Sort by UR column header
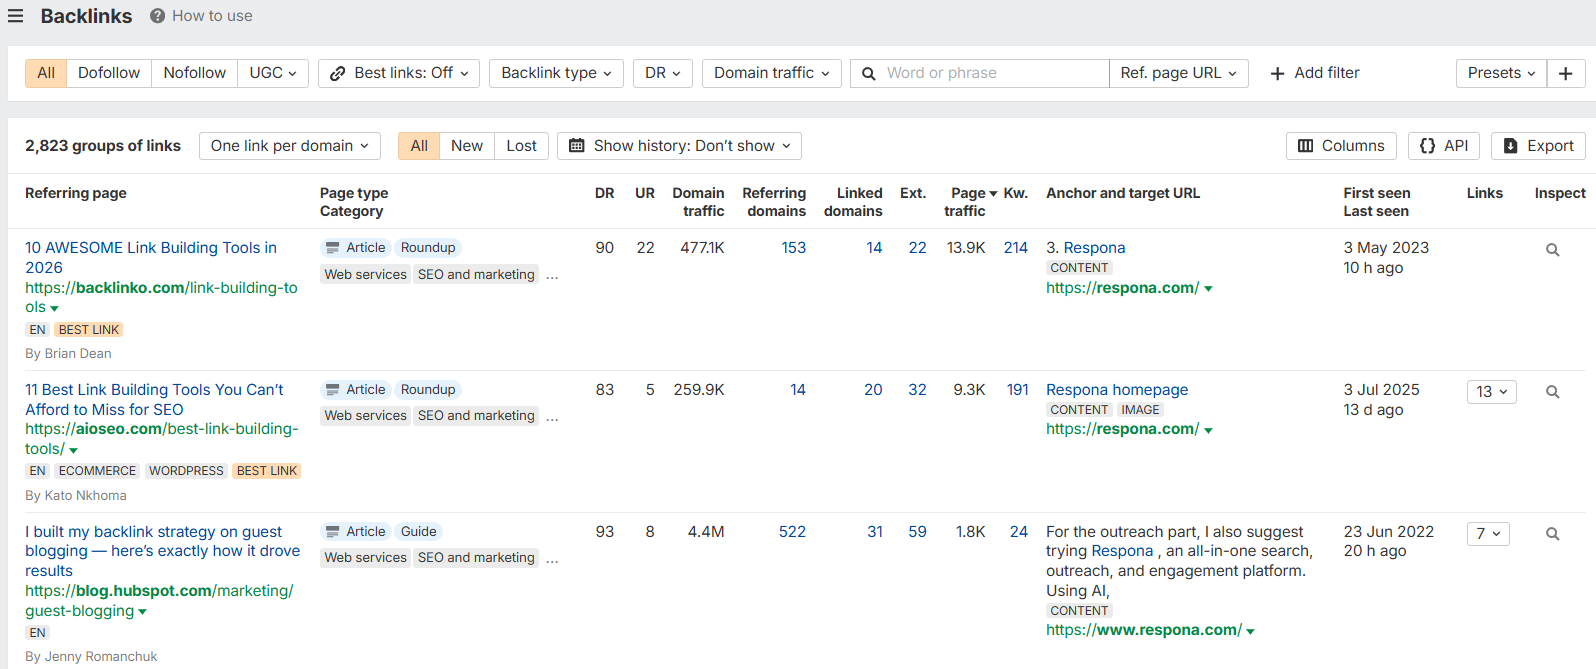Viewport: 1596px width, 669px height. tap(645, 193)
